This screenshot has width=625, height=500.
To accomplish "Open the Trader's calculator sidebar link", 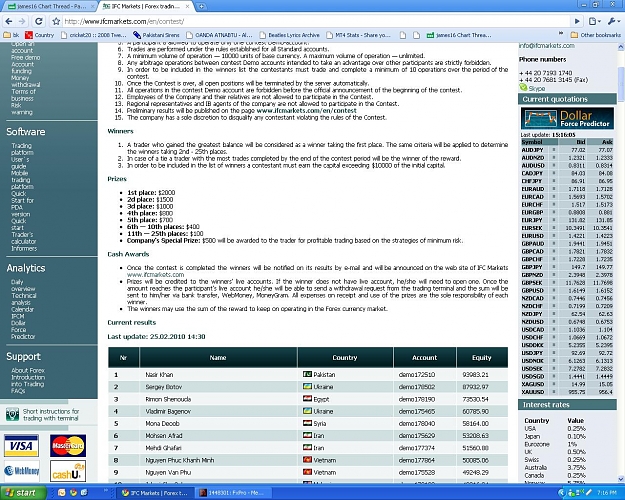I will coord(24,238).
